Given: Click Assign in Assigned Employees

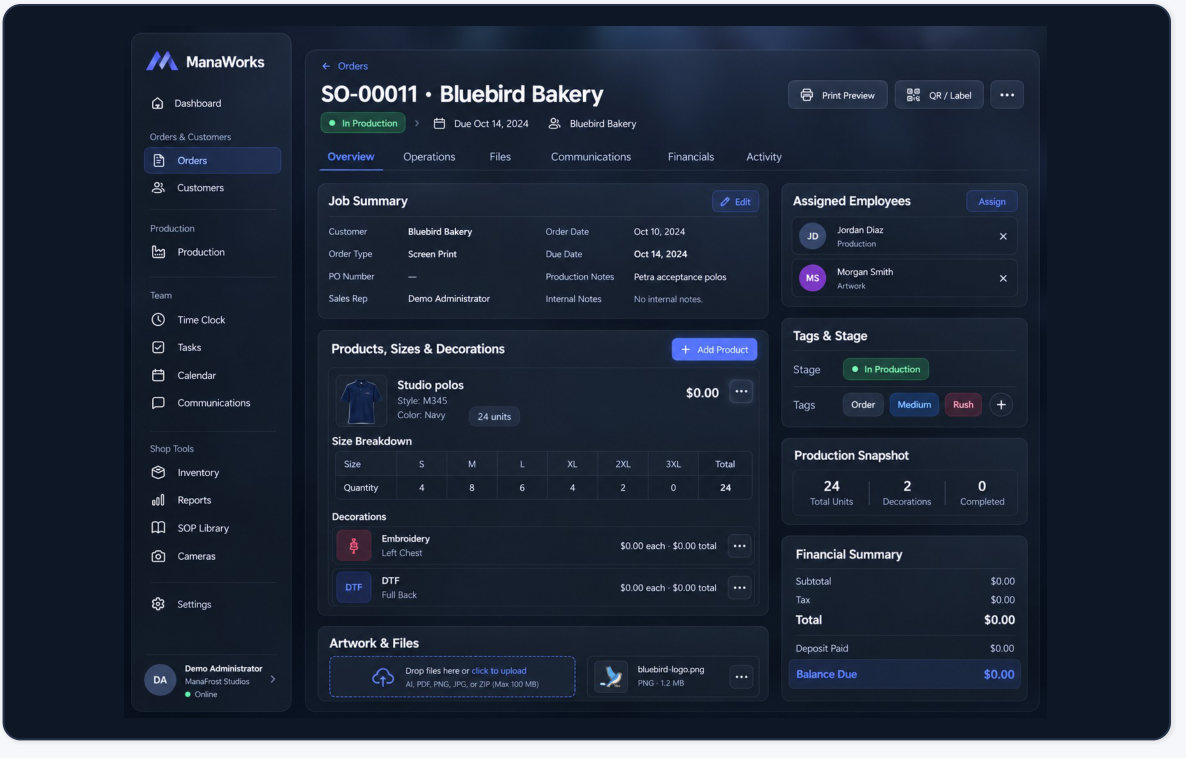Looking at the screenshot, I should [992, 201].
